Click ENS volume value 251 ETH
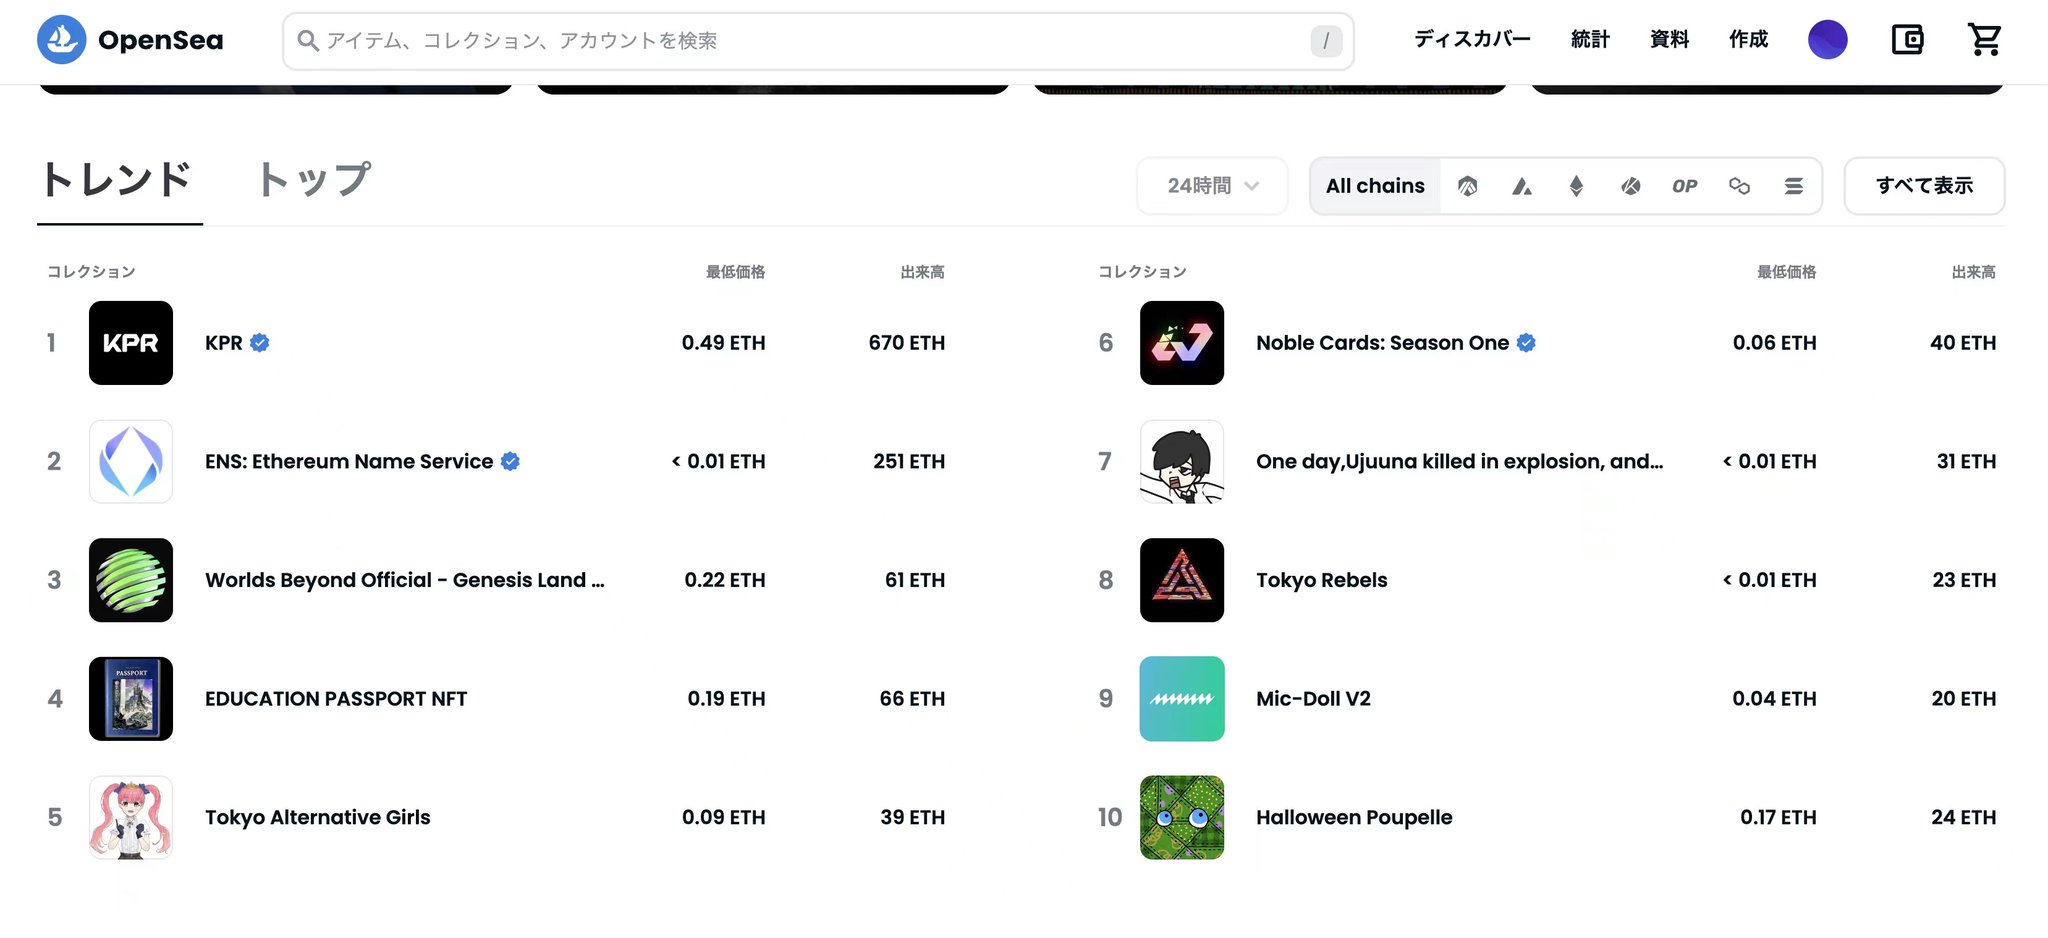Viewport: 2048px width, 938px height. point(909,461)
